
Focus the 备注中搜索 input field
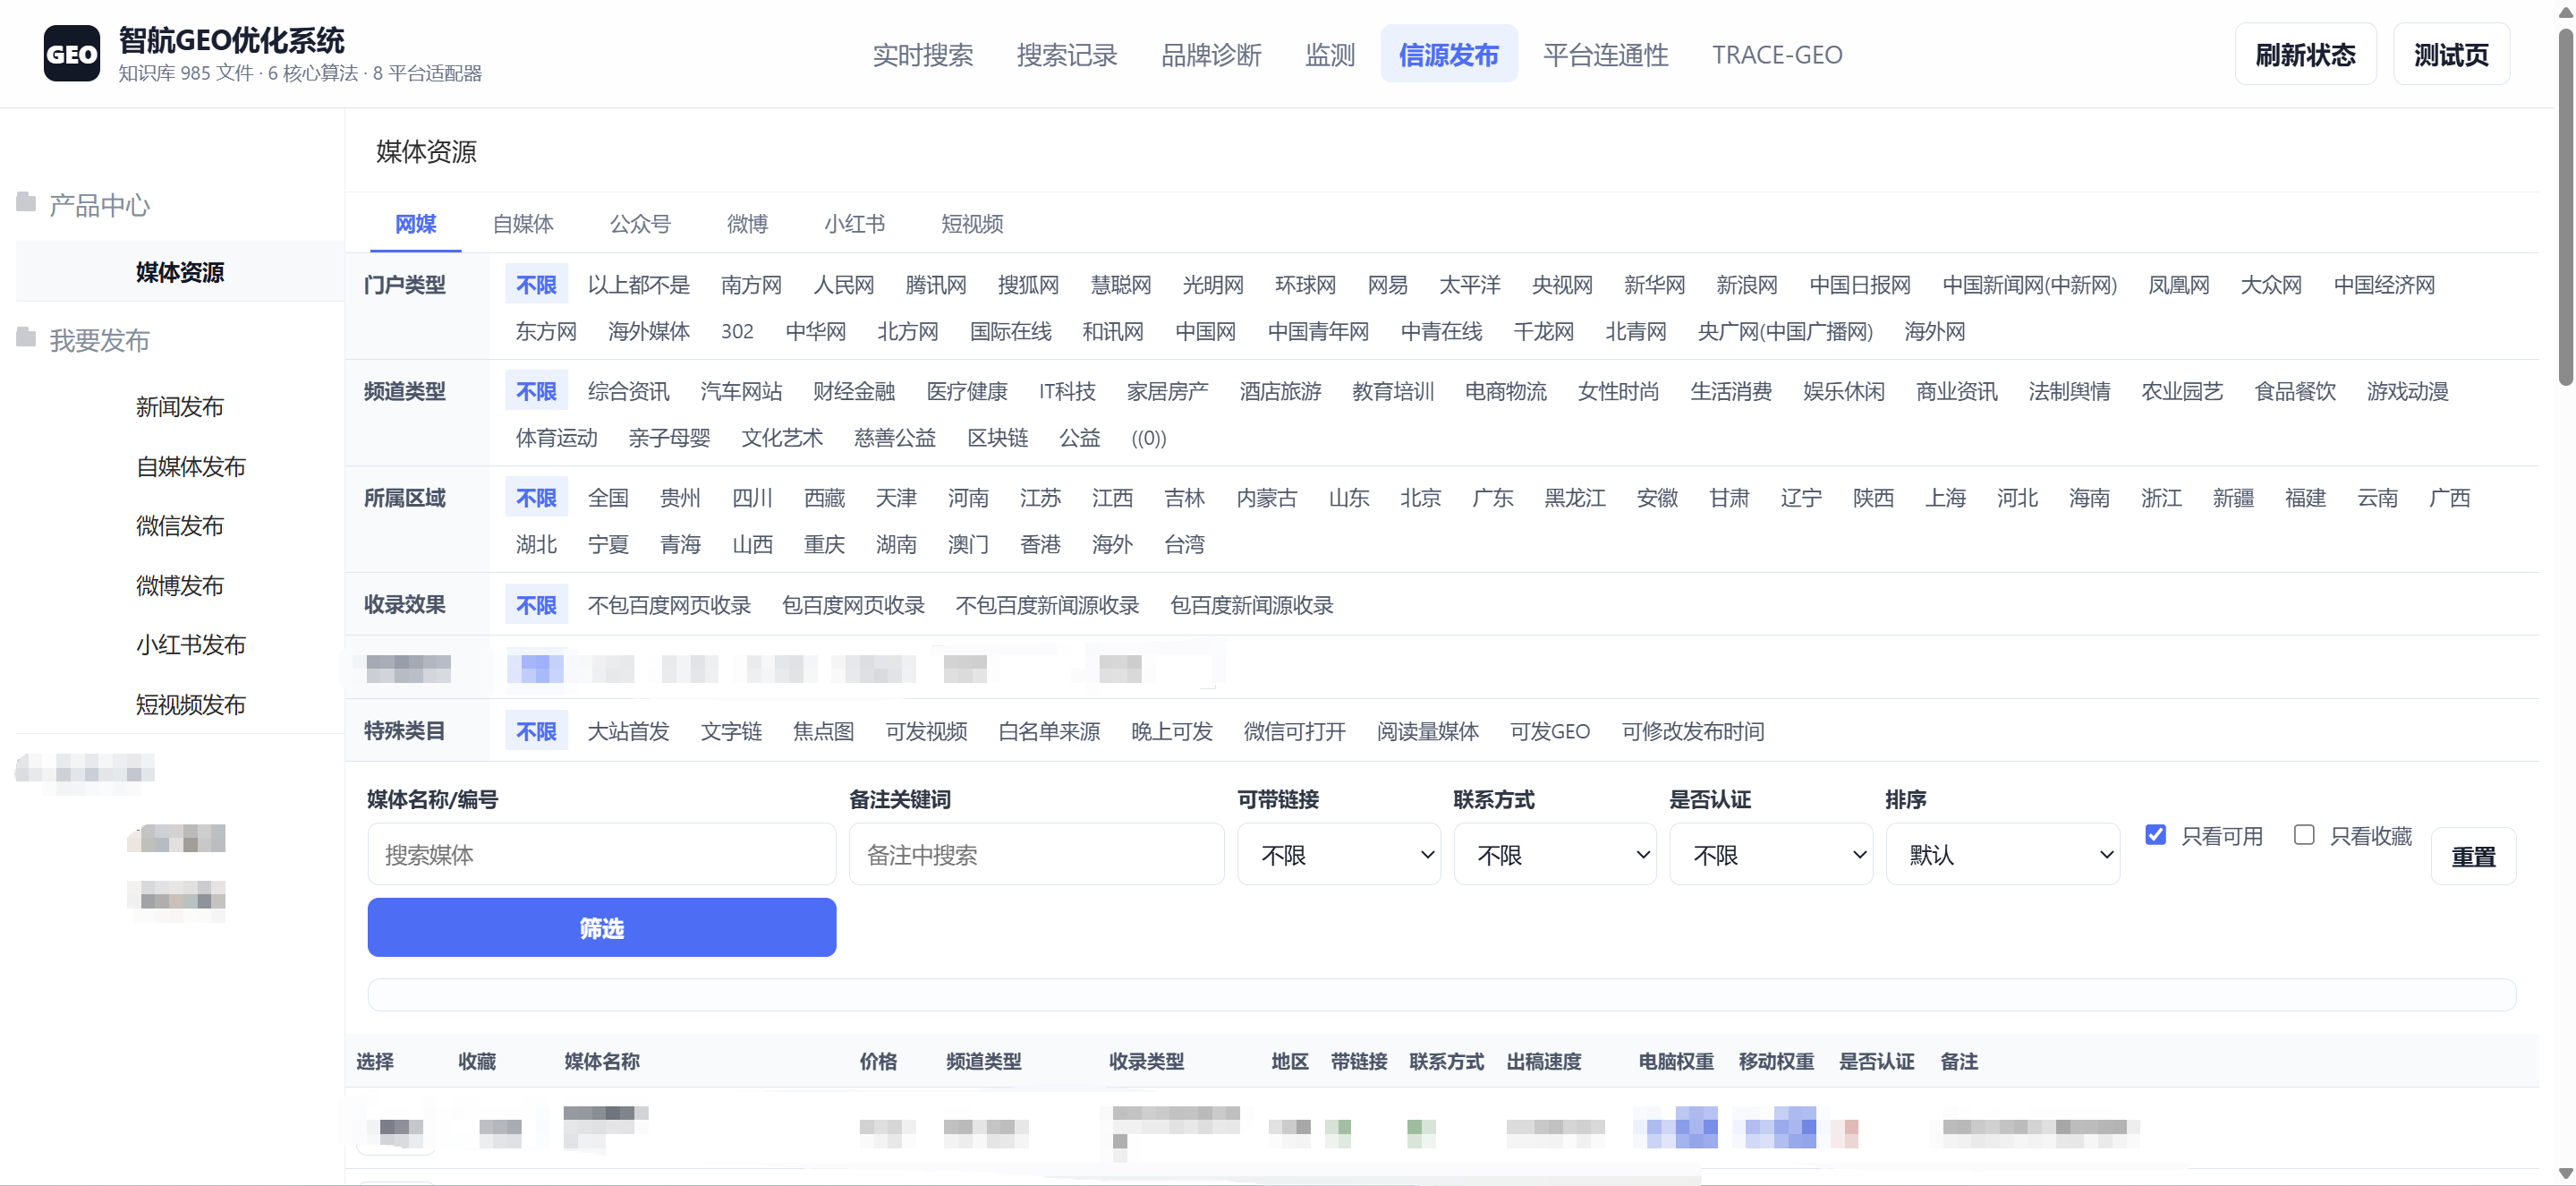pos(1036,854)
